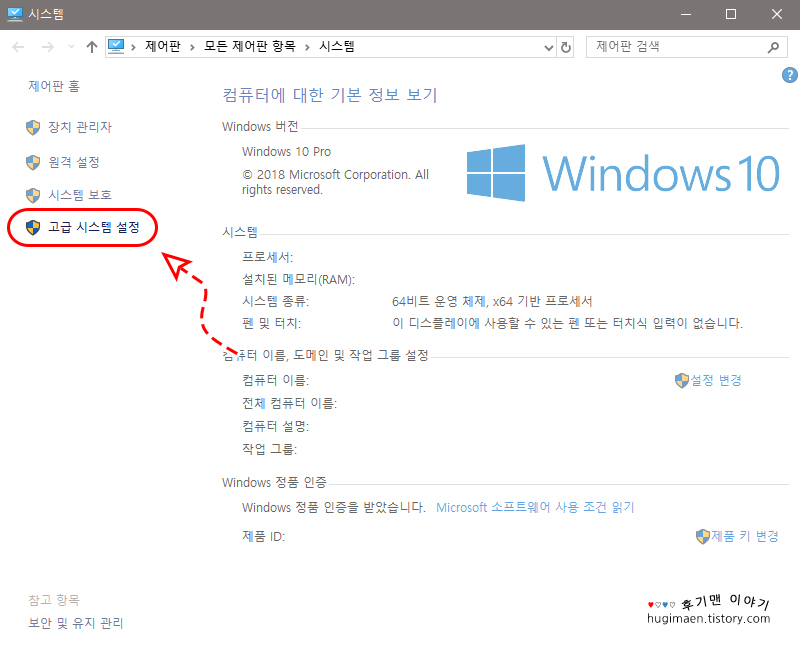800x650 pixels.
Task: Click the 전체 컴퓨터 이름 label
Action: pyautogui.click(x=289, y=404)
